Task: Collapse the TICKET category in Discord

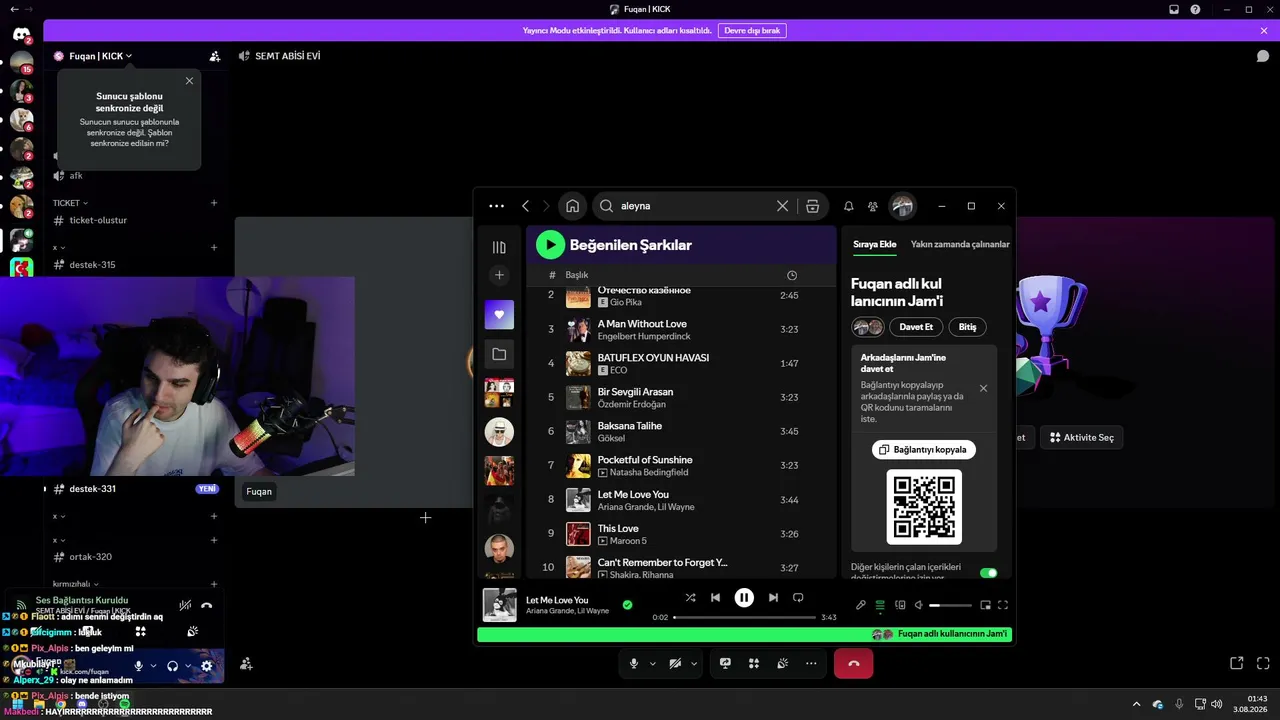Action: coord(70,203)
